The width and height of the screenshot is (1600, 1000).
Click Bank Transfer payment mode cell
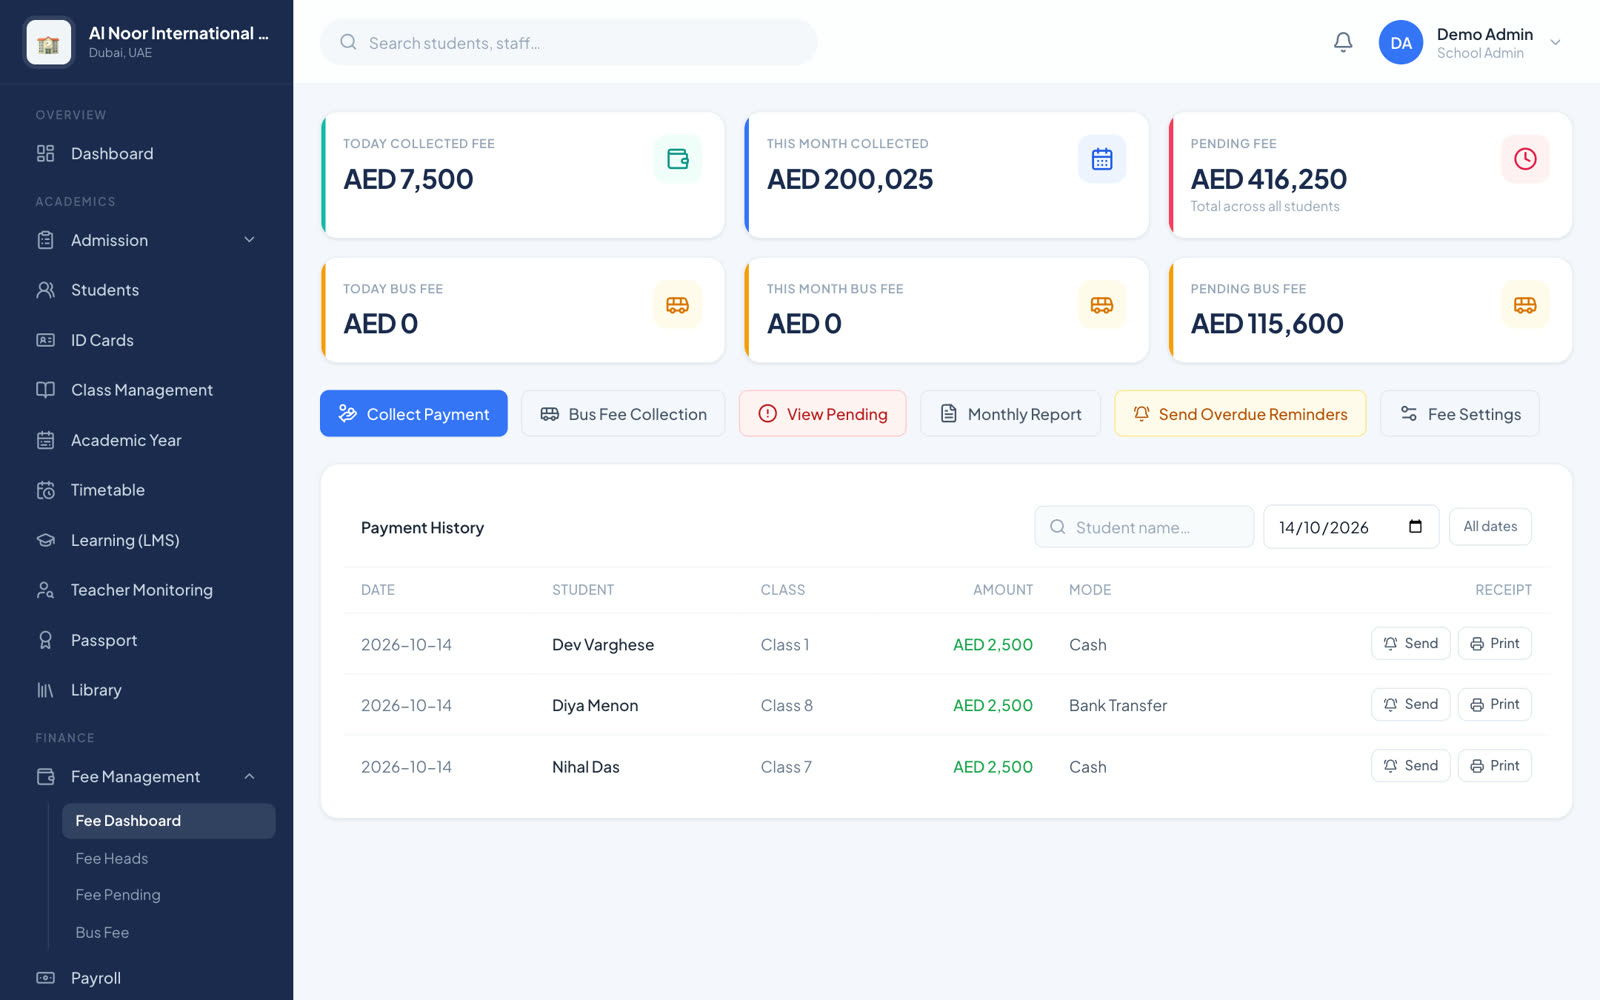1118,706
